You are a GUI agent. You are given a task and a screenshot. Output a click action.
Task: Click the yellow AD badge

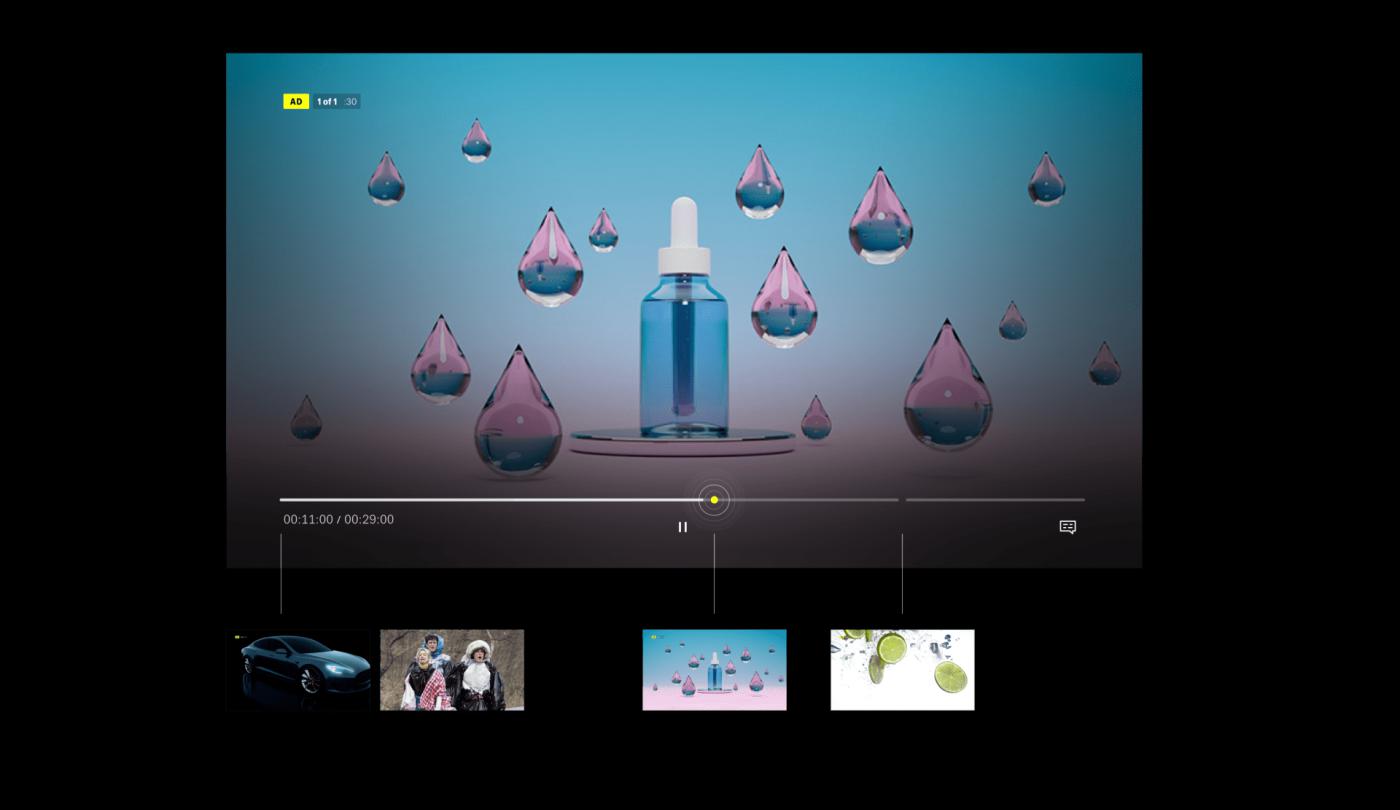296,101
